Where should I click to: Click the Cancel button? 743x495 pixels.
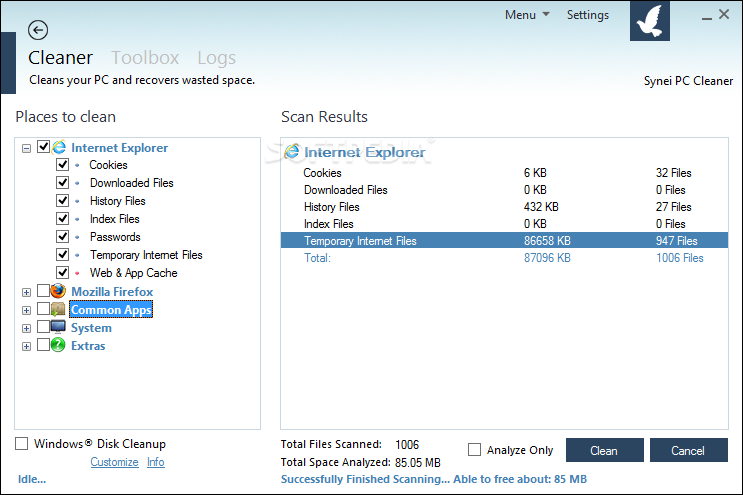point(689,450)
